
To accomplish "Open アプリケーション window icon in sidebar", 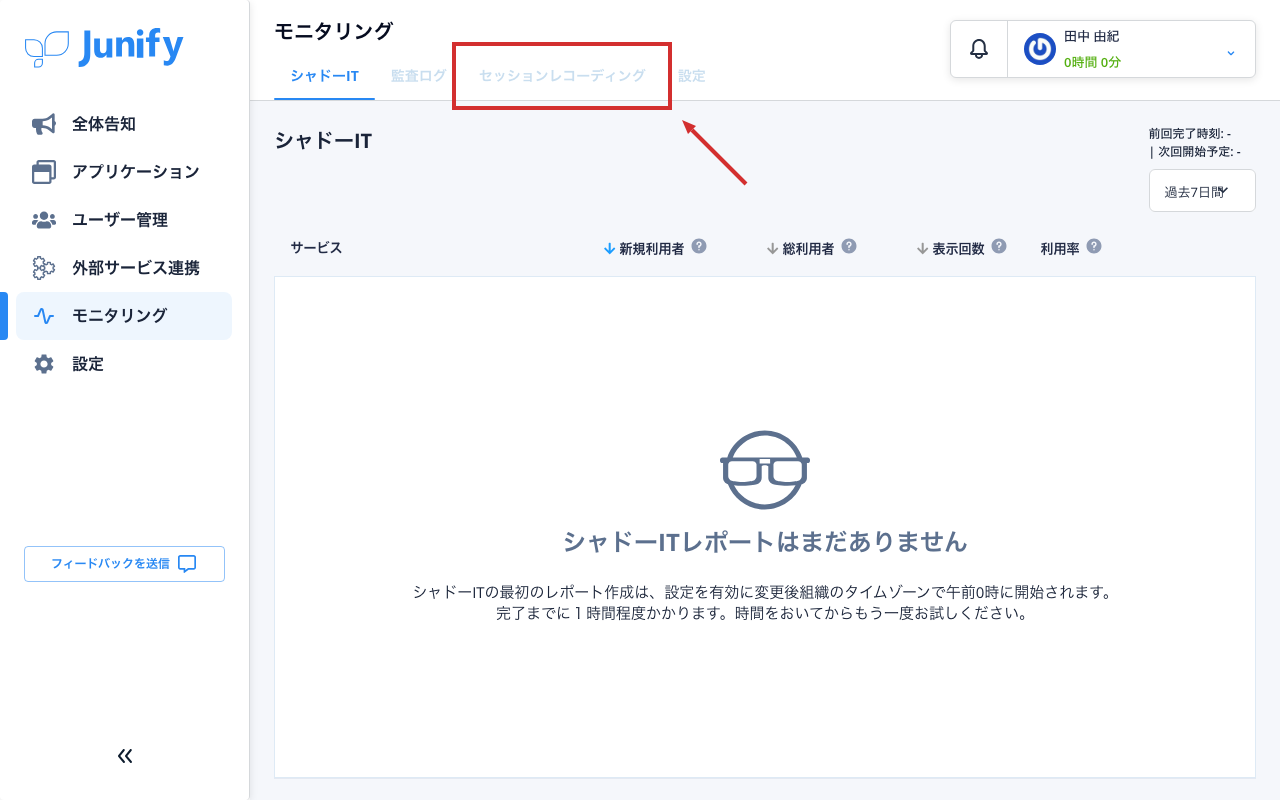I will tap(44, 172).
